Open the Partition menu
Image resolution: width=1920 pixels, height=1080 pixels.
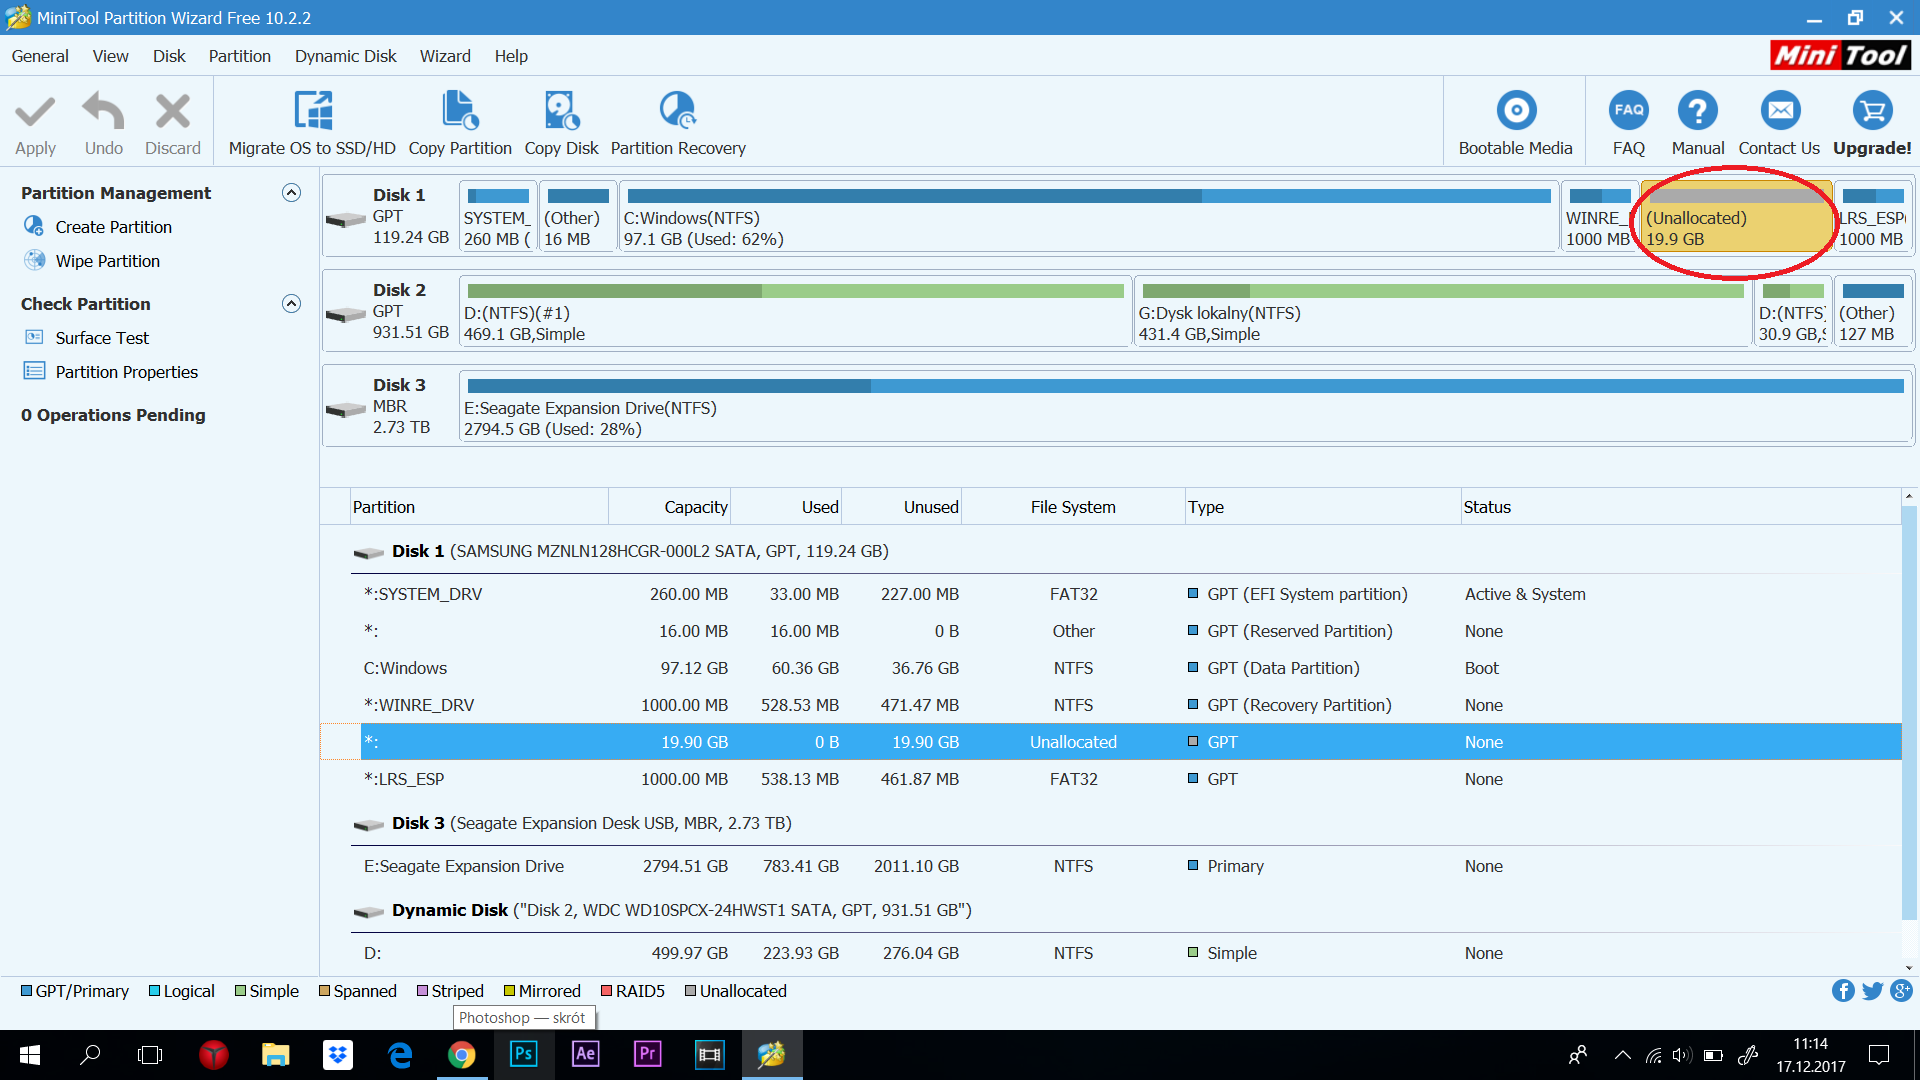(239, 56)
